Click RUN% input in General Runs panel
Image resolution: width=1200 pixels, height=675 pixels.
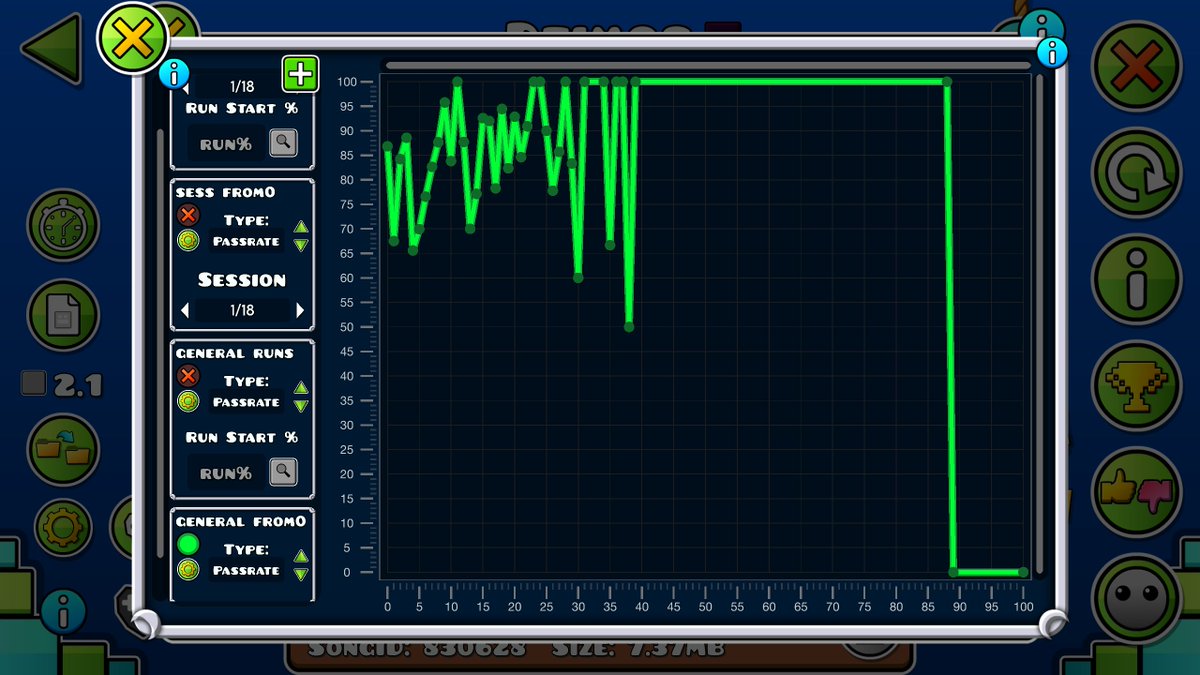point(226,472)
